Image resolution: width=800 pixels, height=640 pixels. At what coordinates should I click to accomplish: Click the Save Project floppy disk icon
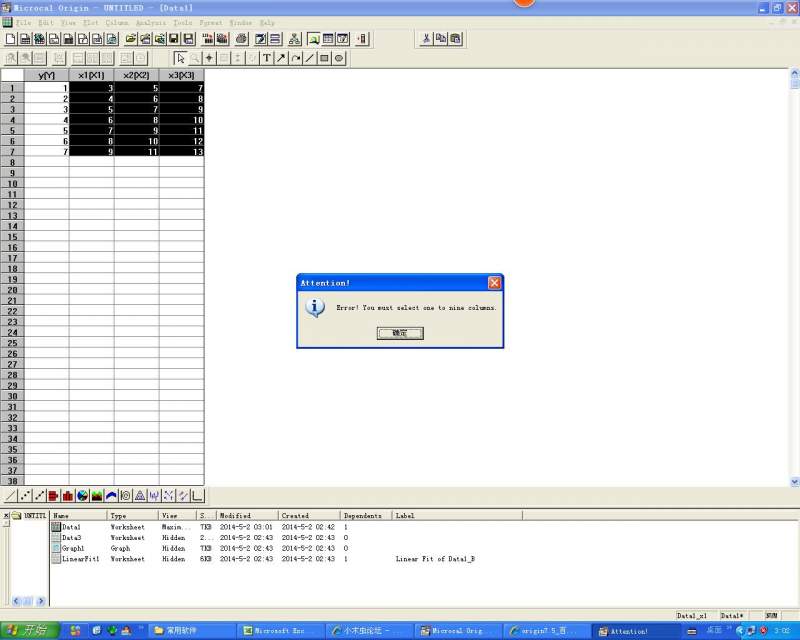click(174, 39)
